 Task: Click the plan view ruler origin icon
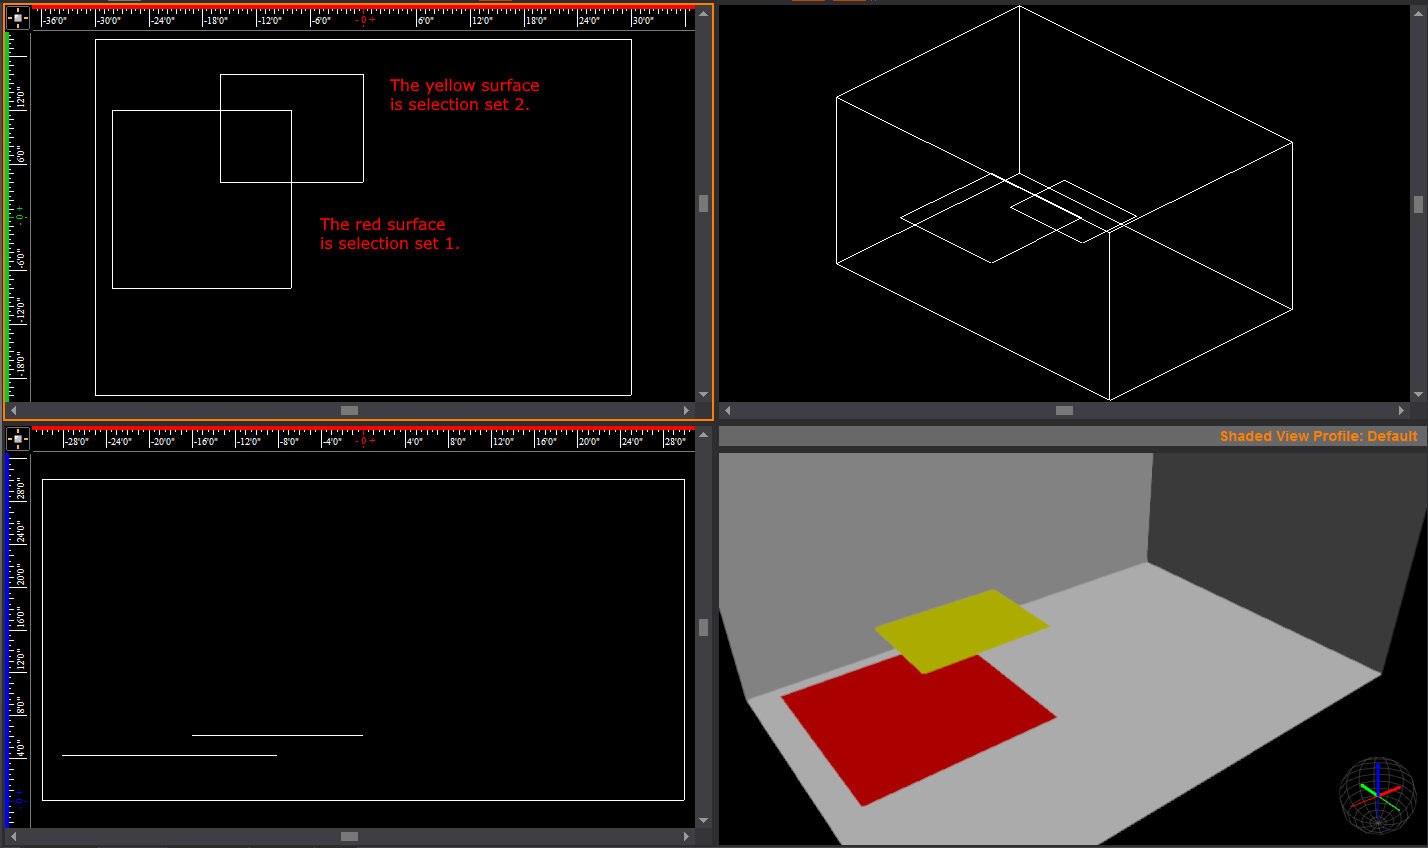tap(17, 18)
